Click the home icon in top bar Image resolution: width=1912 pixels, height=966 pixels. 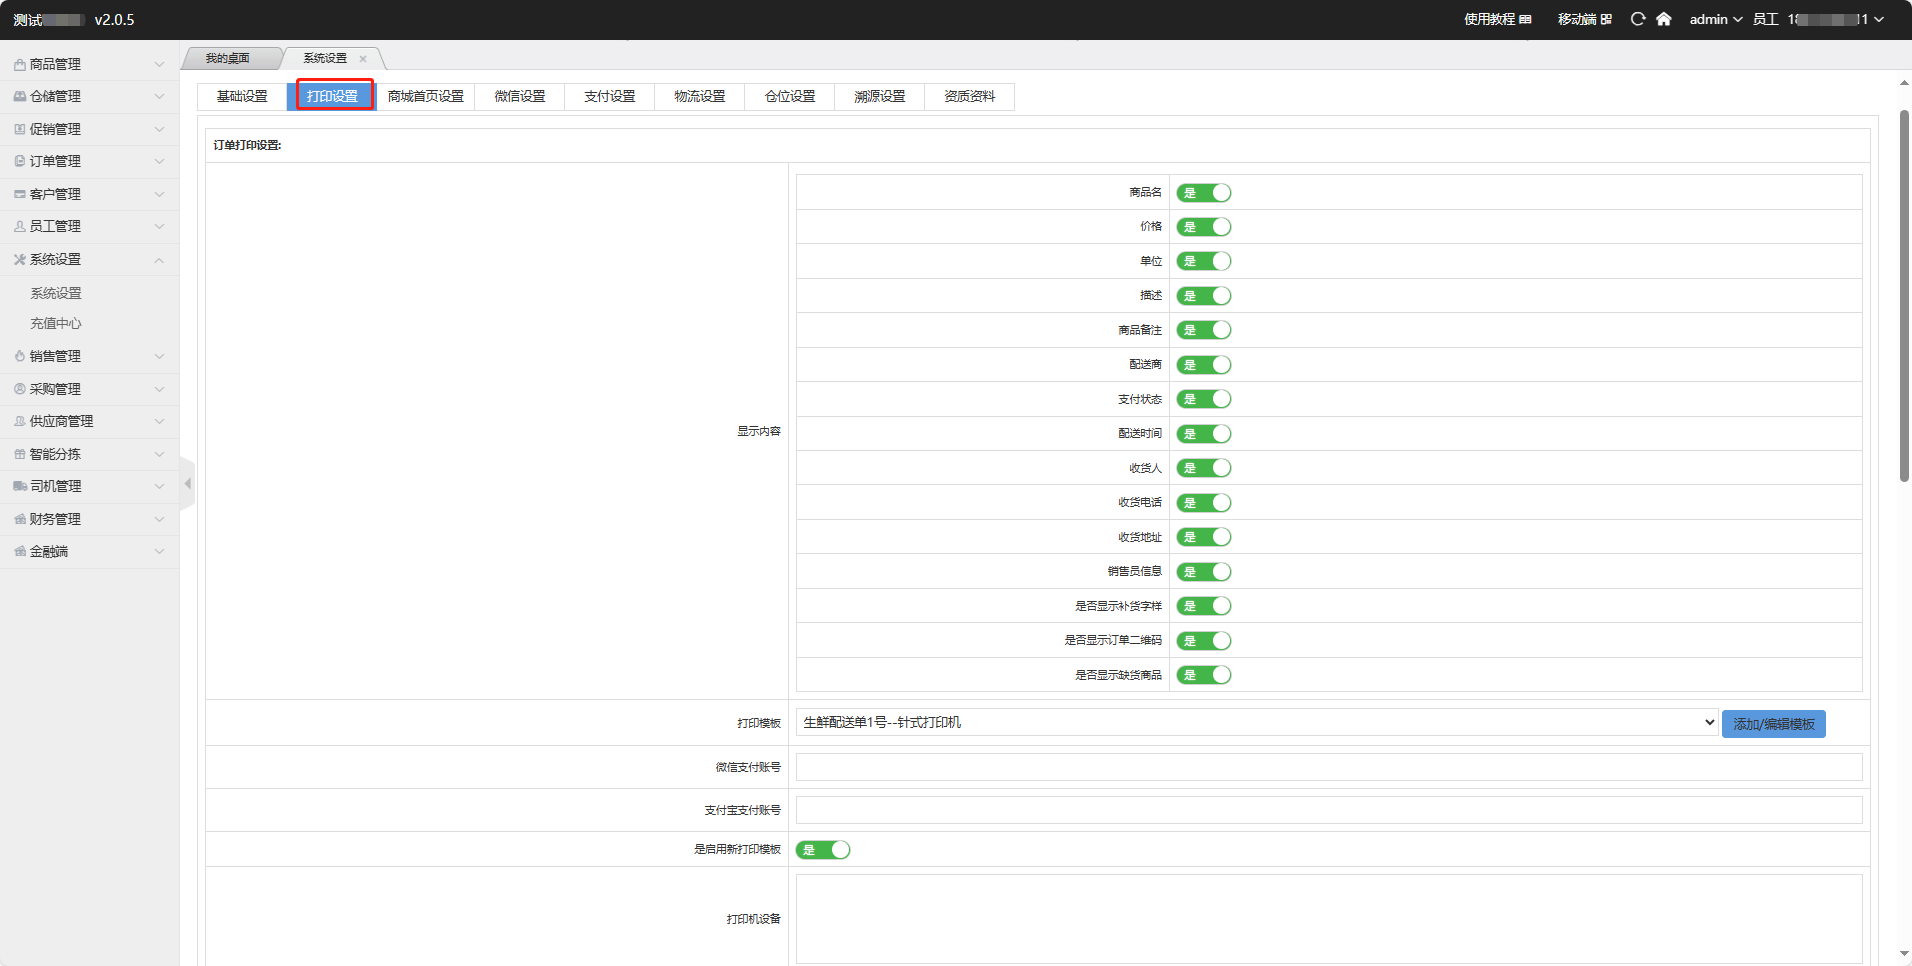(1663, 19)
